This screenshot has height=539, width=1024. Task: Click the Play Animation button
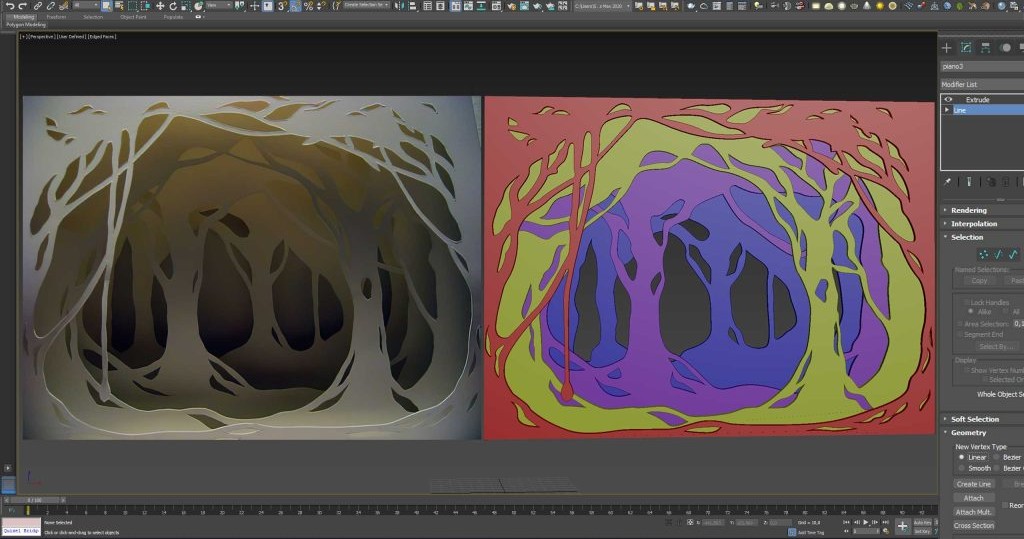[866, 522]
